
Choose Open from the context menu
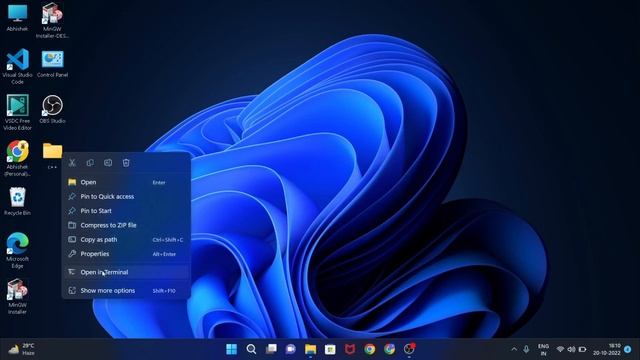(126, 182)
